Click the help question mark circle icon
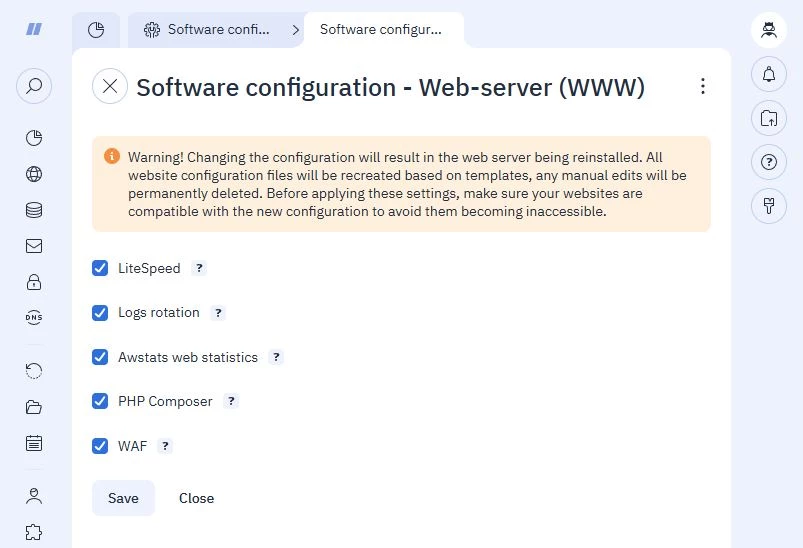The image size is (803, 548). click(x=769, y=162)
